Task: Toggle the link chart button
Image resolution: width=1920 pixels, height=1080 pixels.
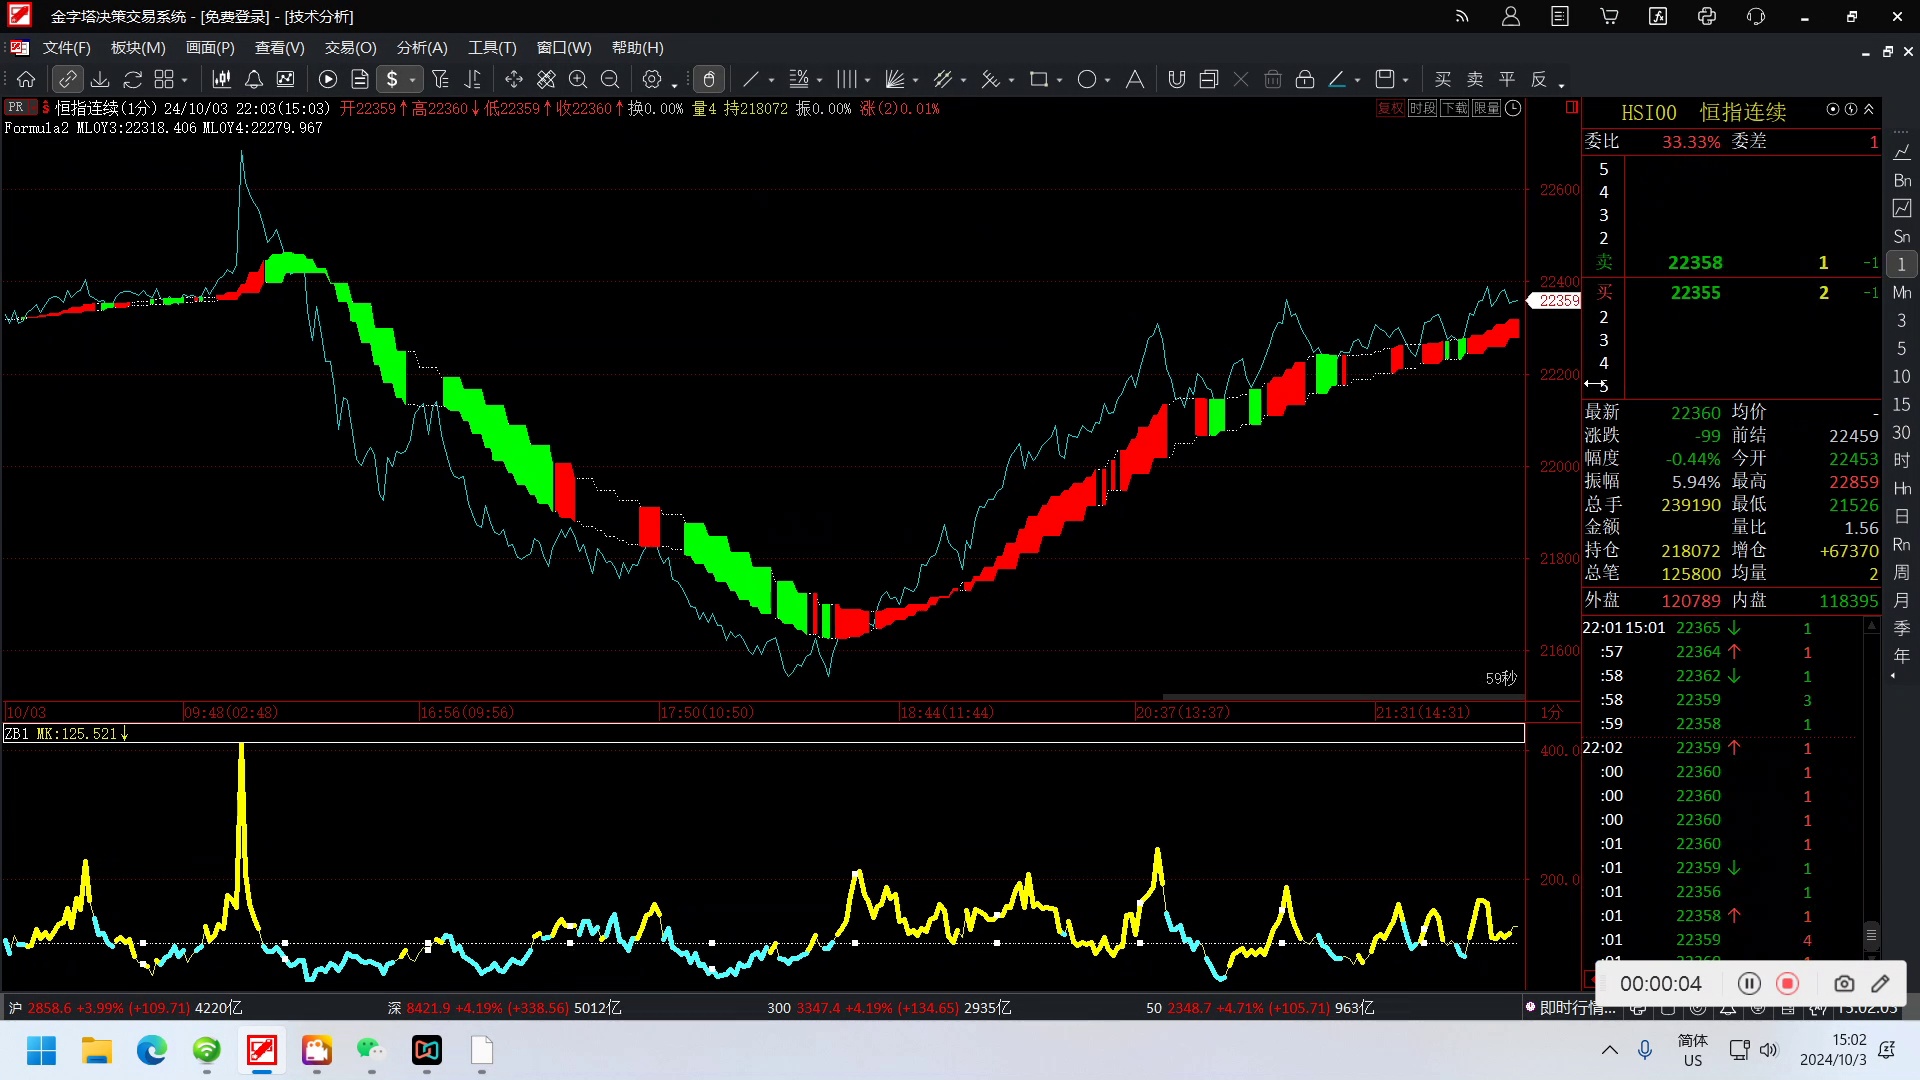Action: click(x=67, y=79)
